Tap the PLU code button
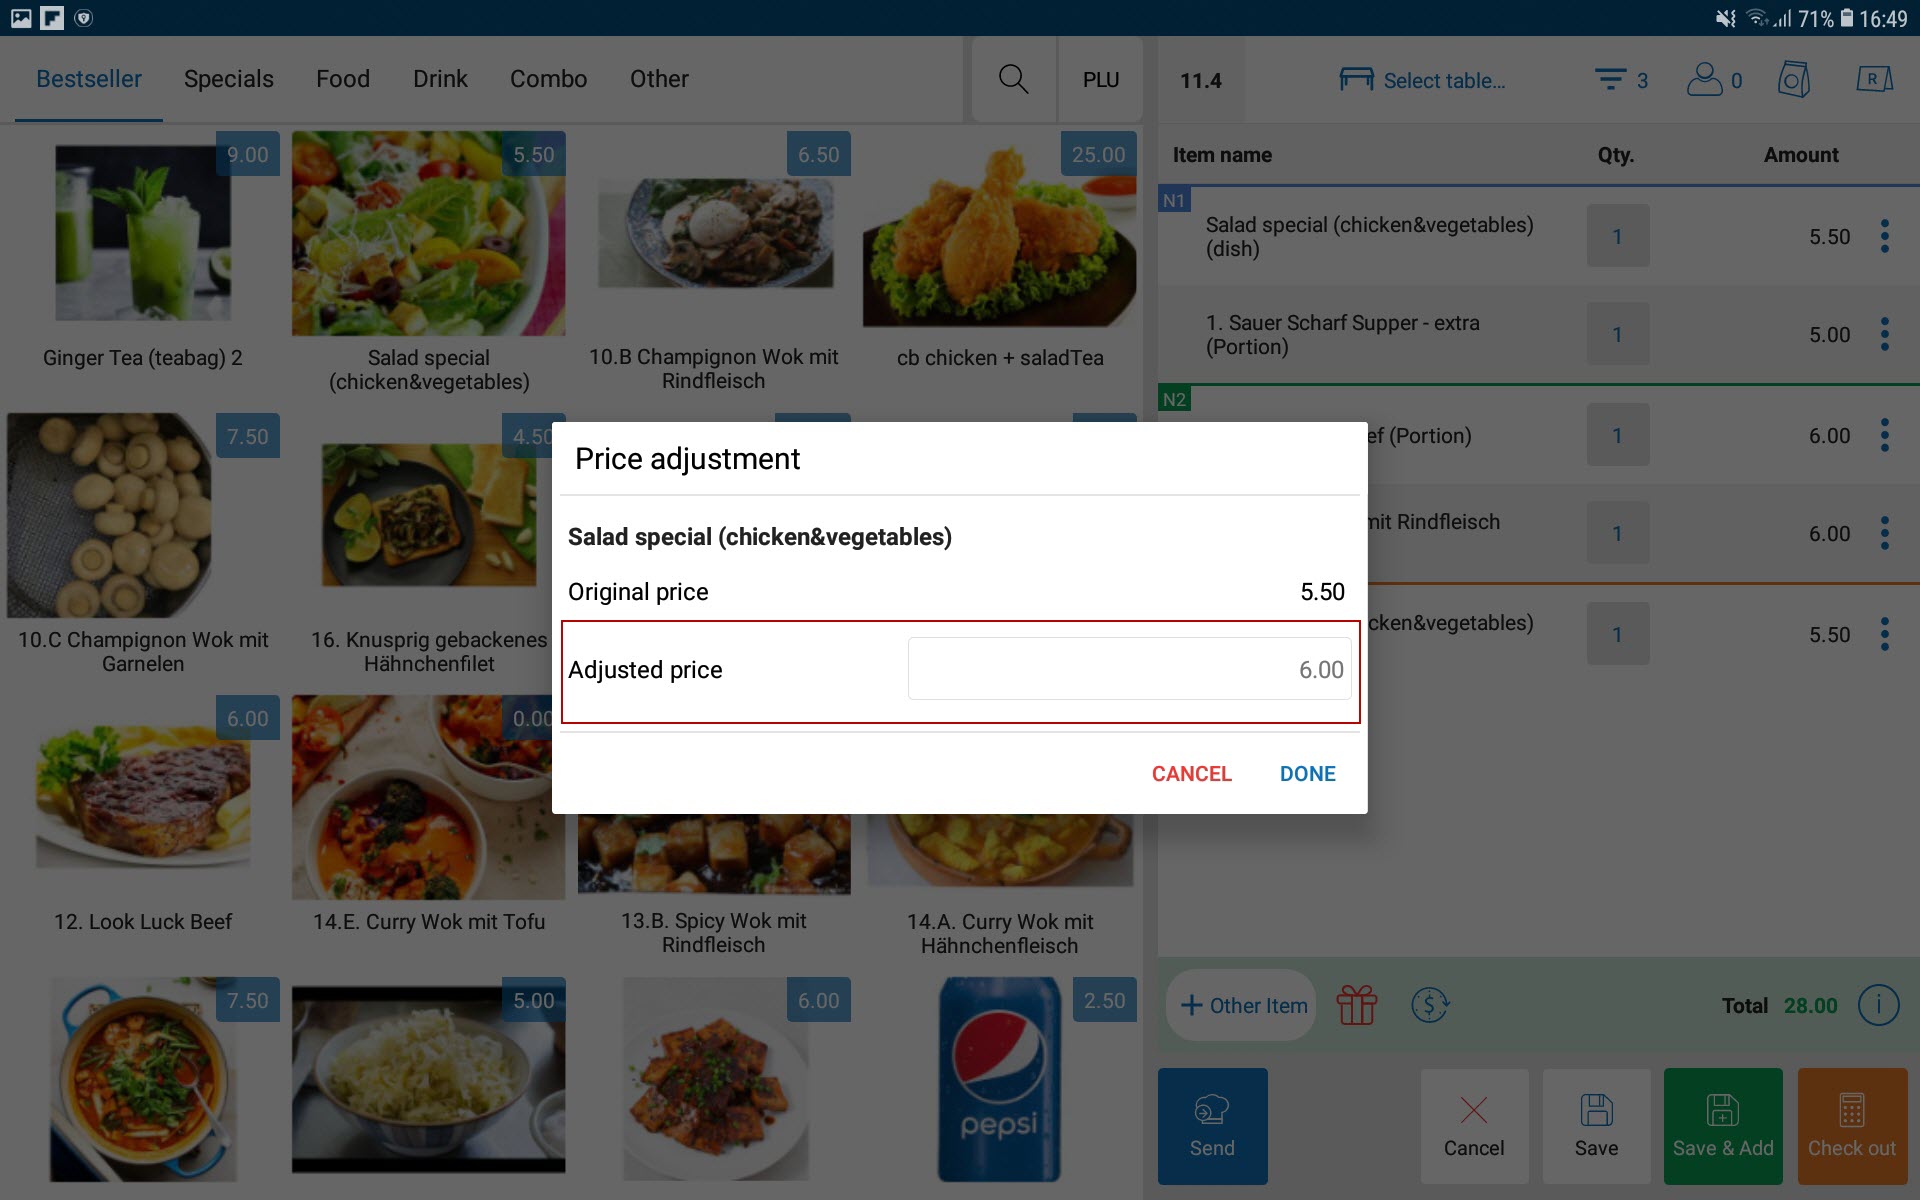The width and height of the screenshot is (1920, 1200). coord(1100,79)
